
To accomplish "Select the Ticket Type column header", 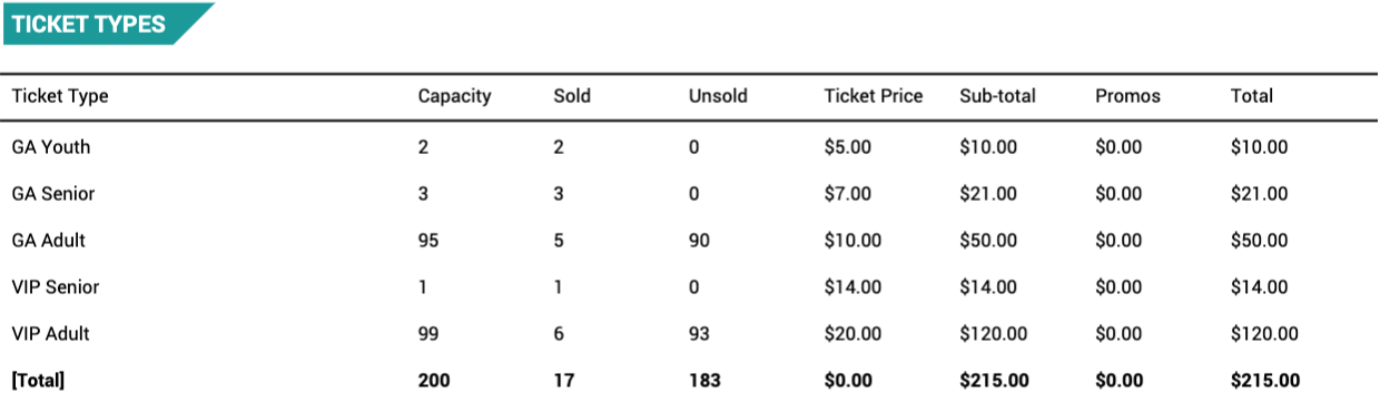I will tap(60, 97).
